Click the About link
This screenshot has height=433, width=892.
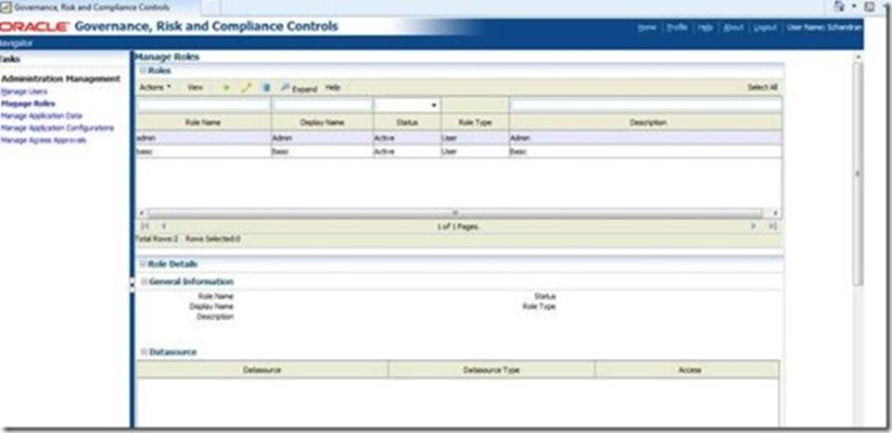pos(733,27)
